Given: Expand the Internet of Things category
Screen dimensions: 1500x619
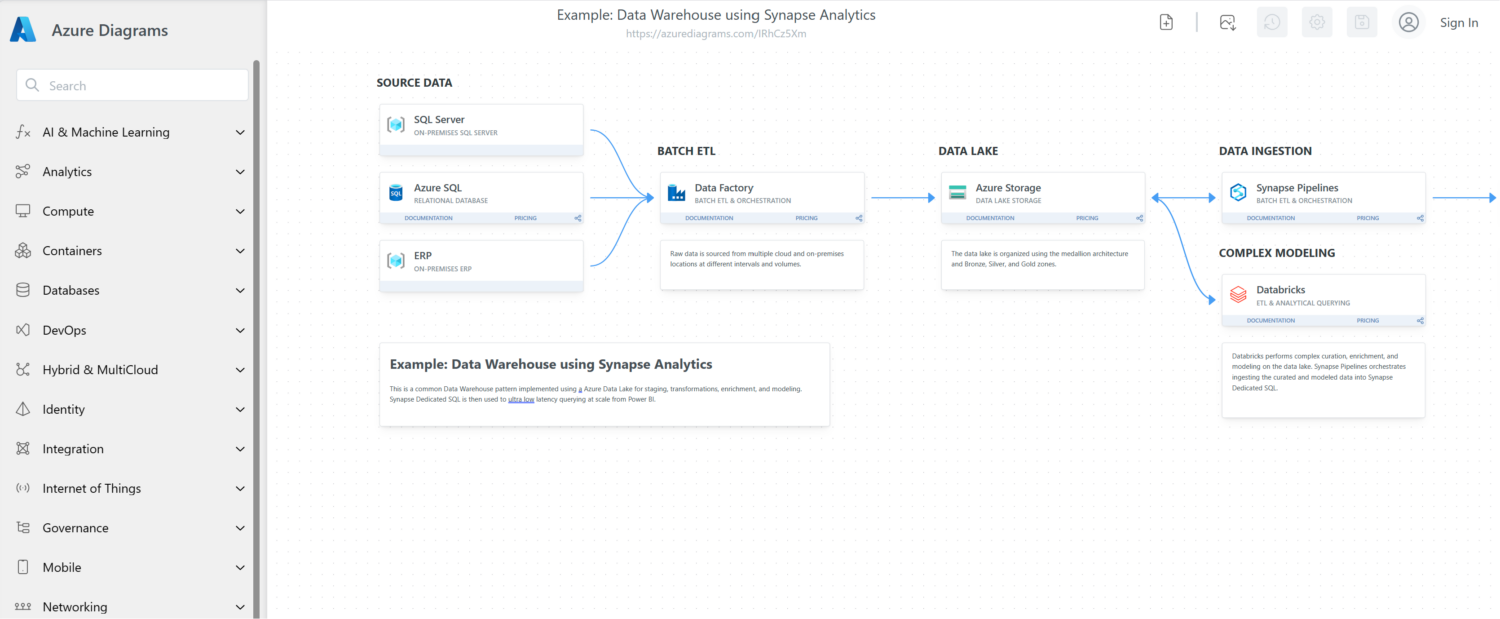Looking at the screenshot, I should click(x=130, y=488).
